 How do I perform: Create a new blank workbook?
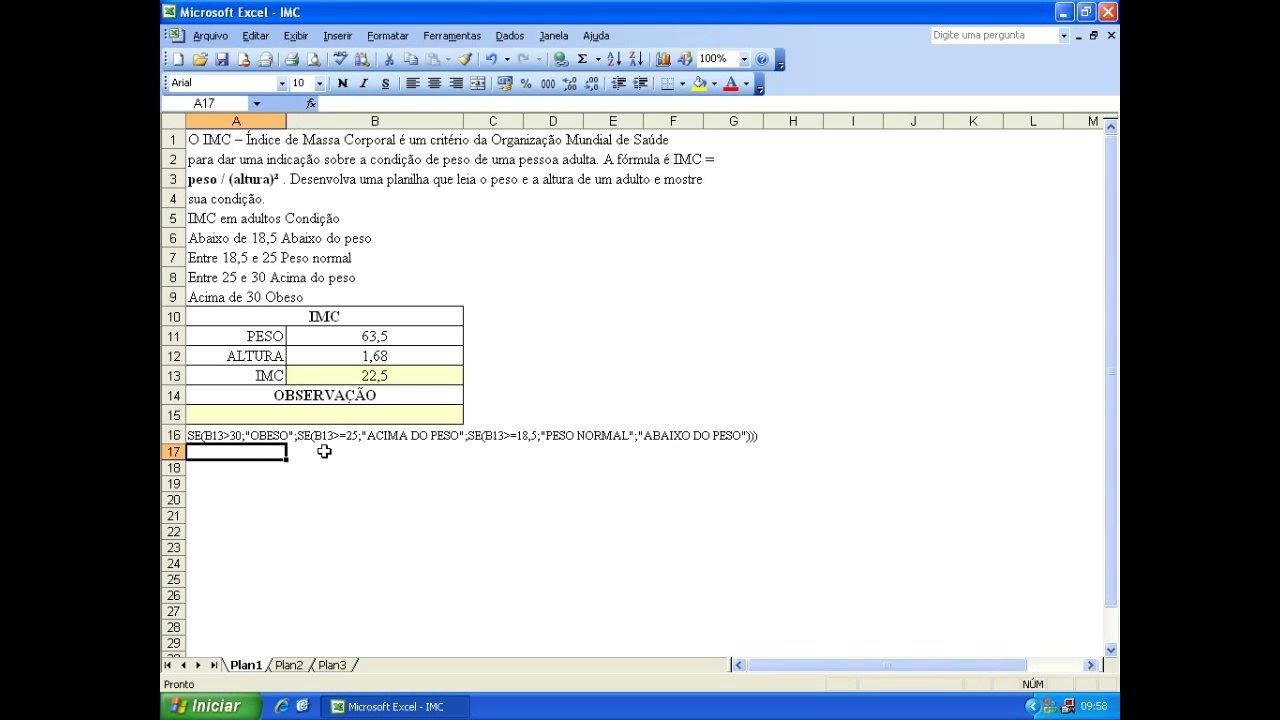tap(178, 59)
